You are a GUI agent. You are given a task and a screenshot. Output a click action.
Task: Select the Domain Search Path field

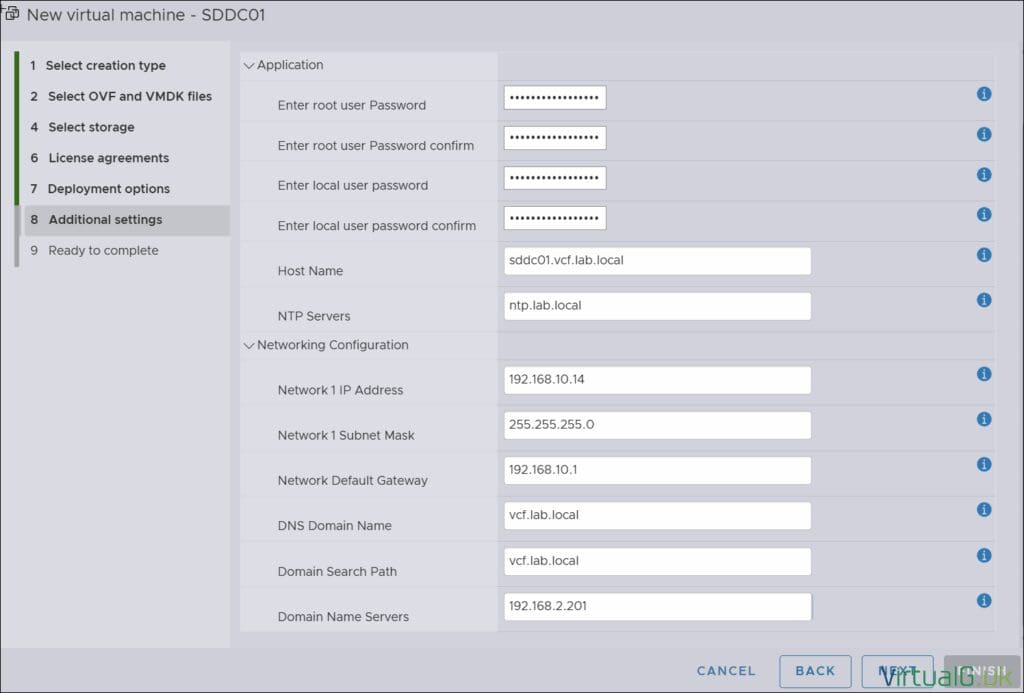[x=657, y=562]
